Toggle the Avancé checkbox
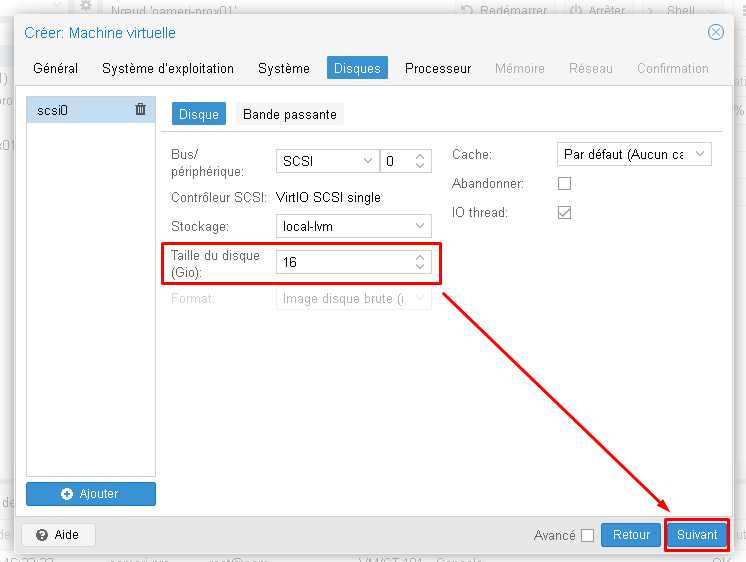 pos(588,535)
